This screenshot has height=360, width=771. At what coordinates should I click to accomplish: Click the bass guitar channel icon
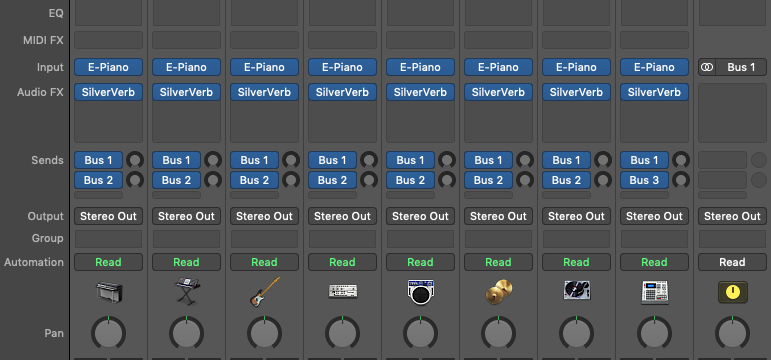tap(265, 292)
